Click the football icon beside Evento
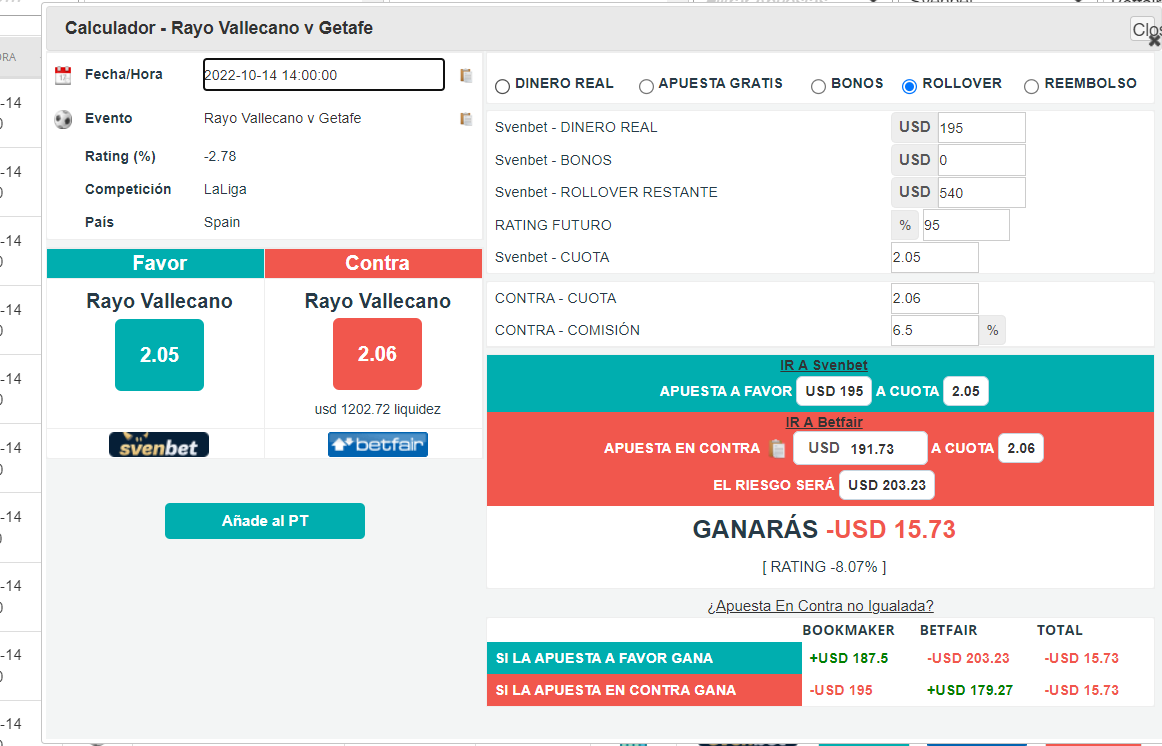Screen dimensions: 1162x746 (x=63, y=119)
